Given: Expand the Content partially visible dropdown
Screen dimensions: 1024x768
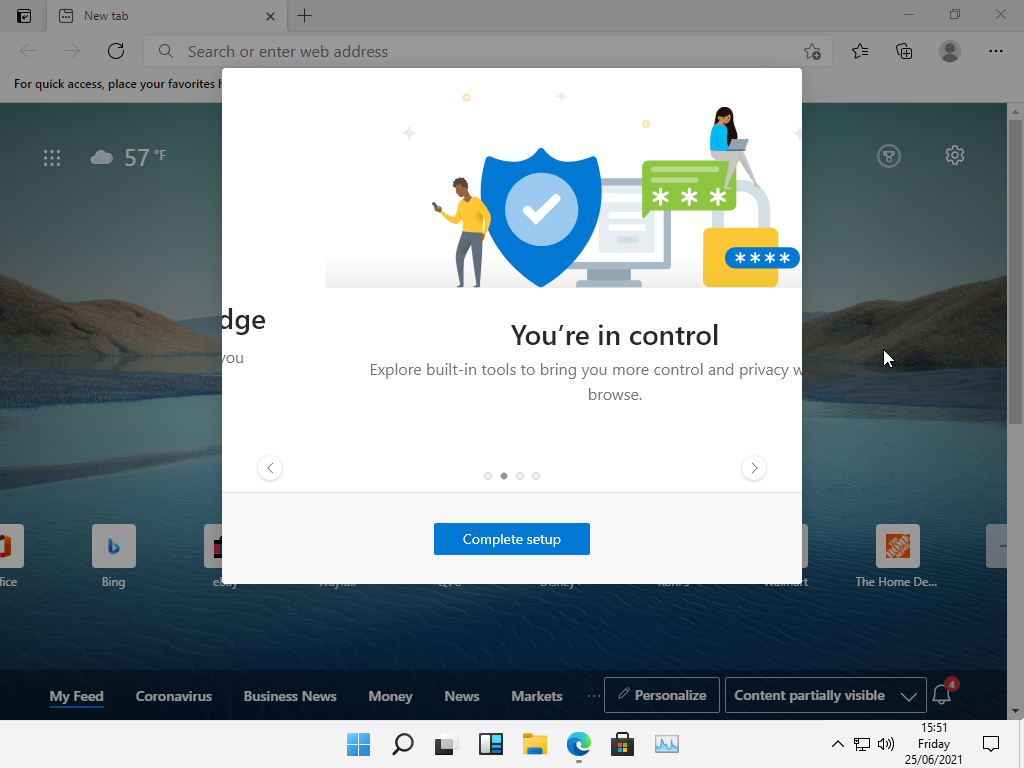Looking at the screenshot, I should tap(823, 695).
